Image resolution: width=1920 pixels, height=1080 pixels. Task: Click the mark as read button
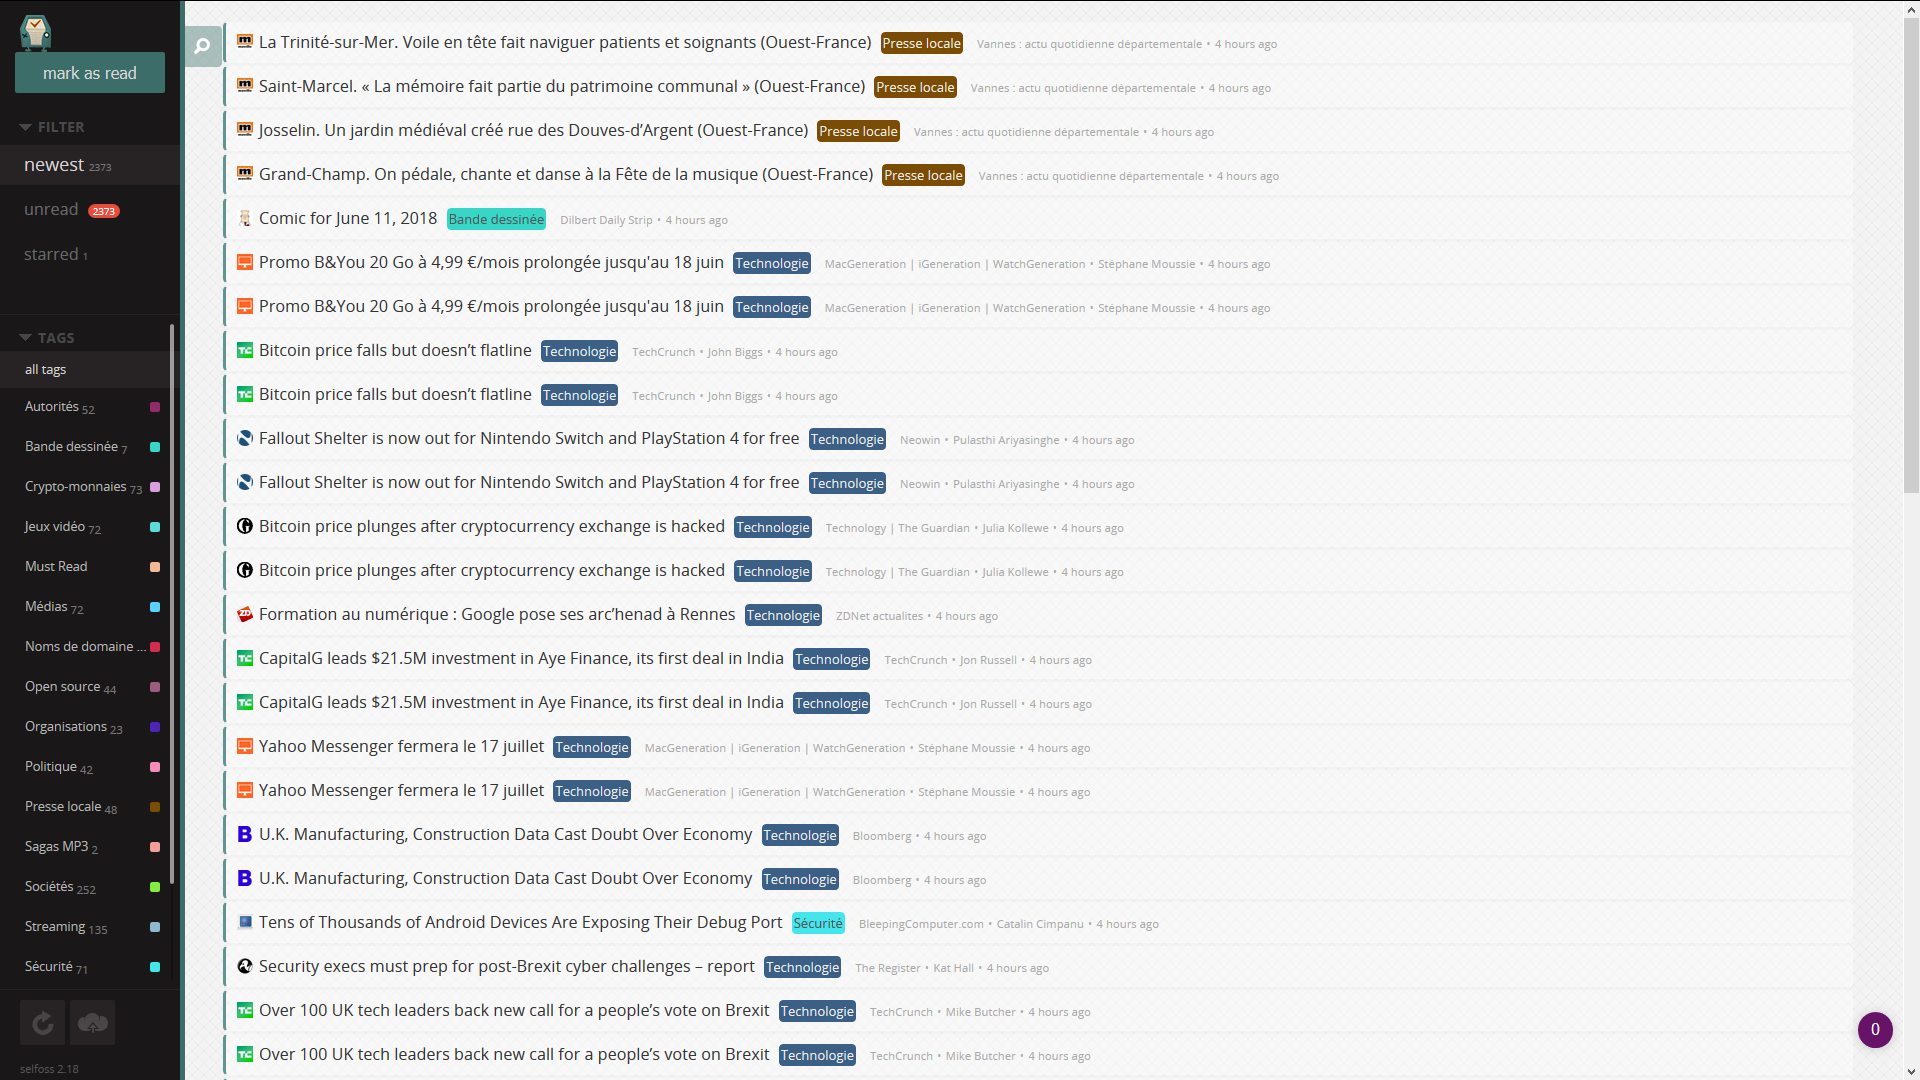88,73
